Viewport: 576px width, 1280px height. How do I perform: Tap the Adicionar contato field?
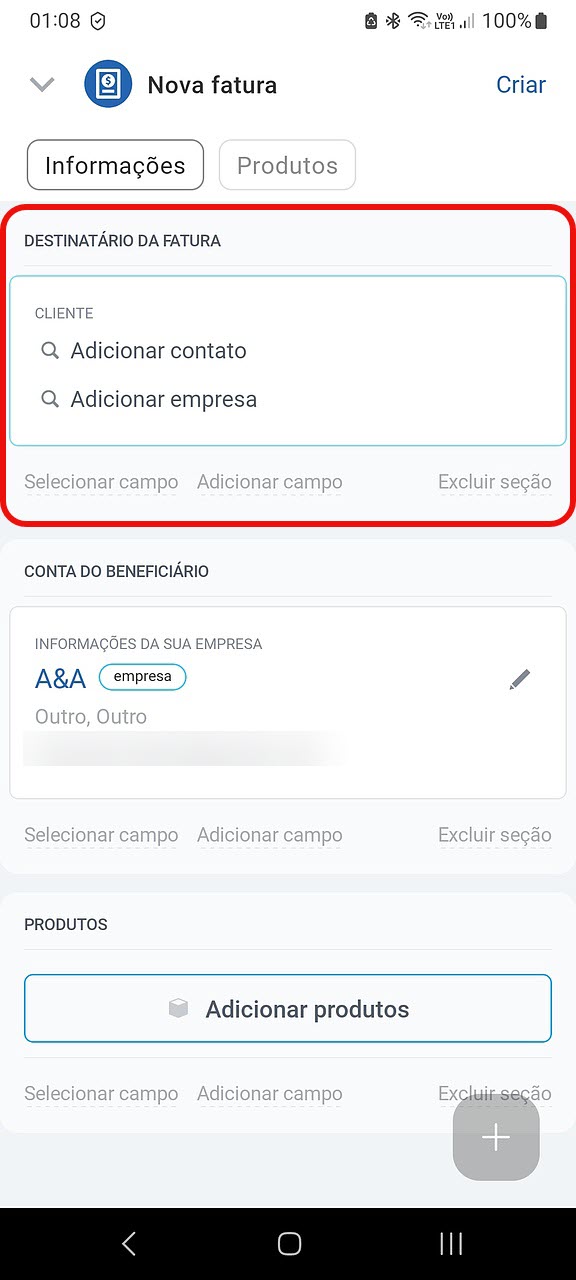[x=158, y=351]
